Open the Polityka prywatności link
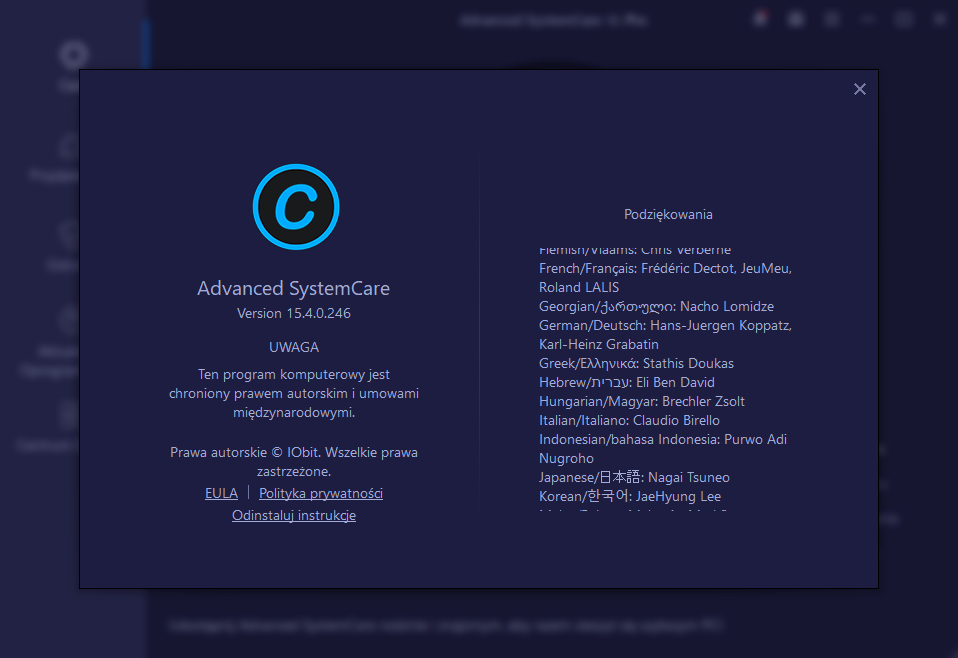958x658 pixels. [321, 493]
